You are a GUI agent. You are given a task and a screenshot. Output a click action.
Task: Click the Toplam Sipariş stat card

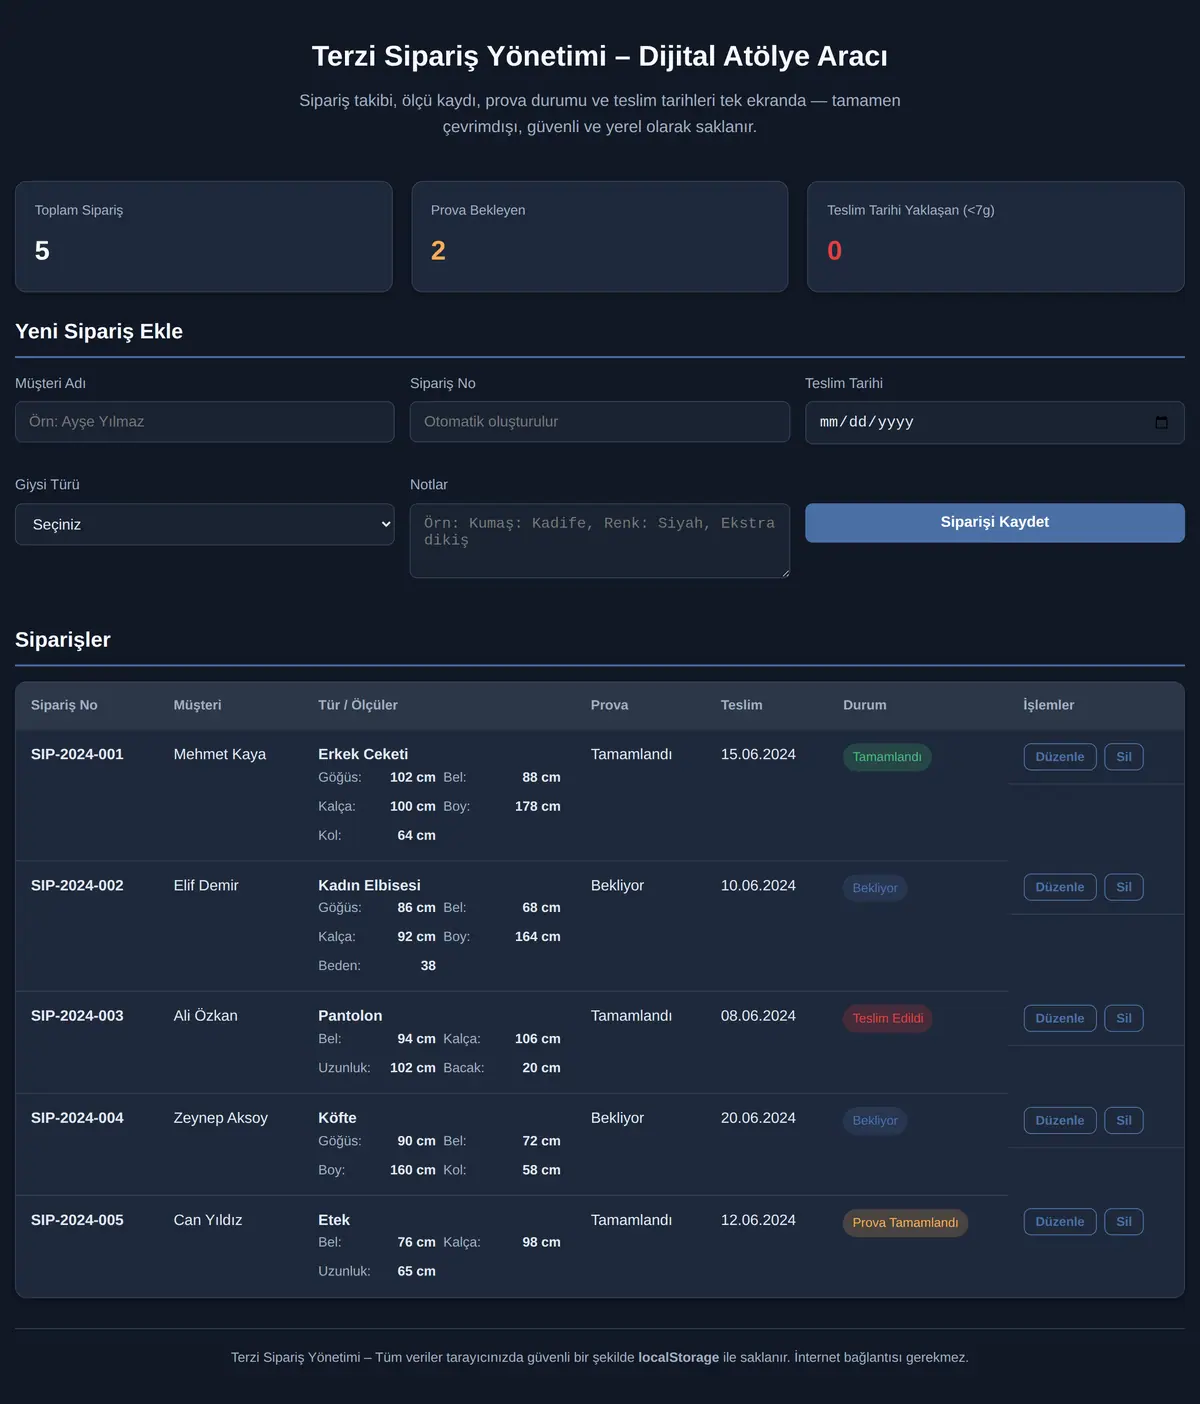tap(204, 237)
